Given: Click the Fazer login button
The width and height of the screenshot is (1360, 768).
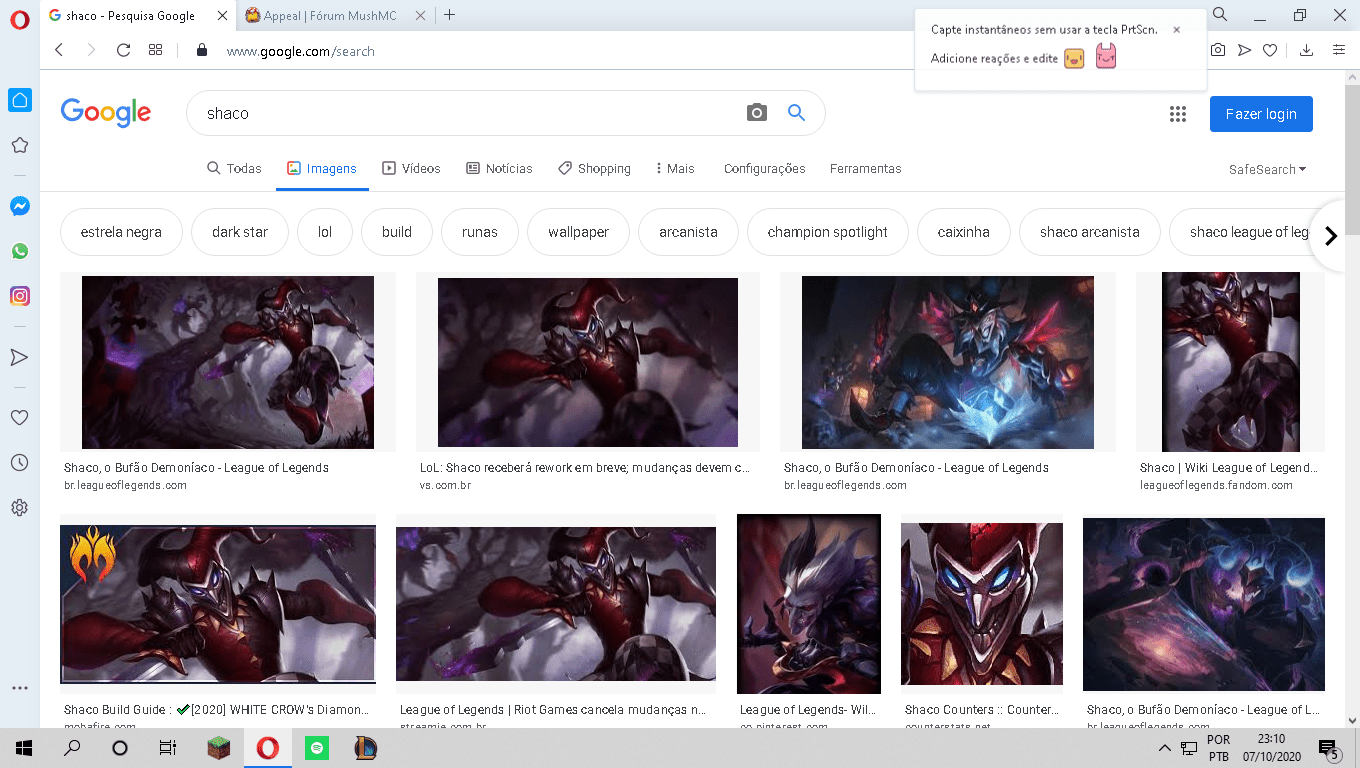Looking at the screenshot, I should tap(1261, 114).
